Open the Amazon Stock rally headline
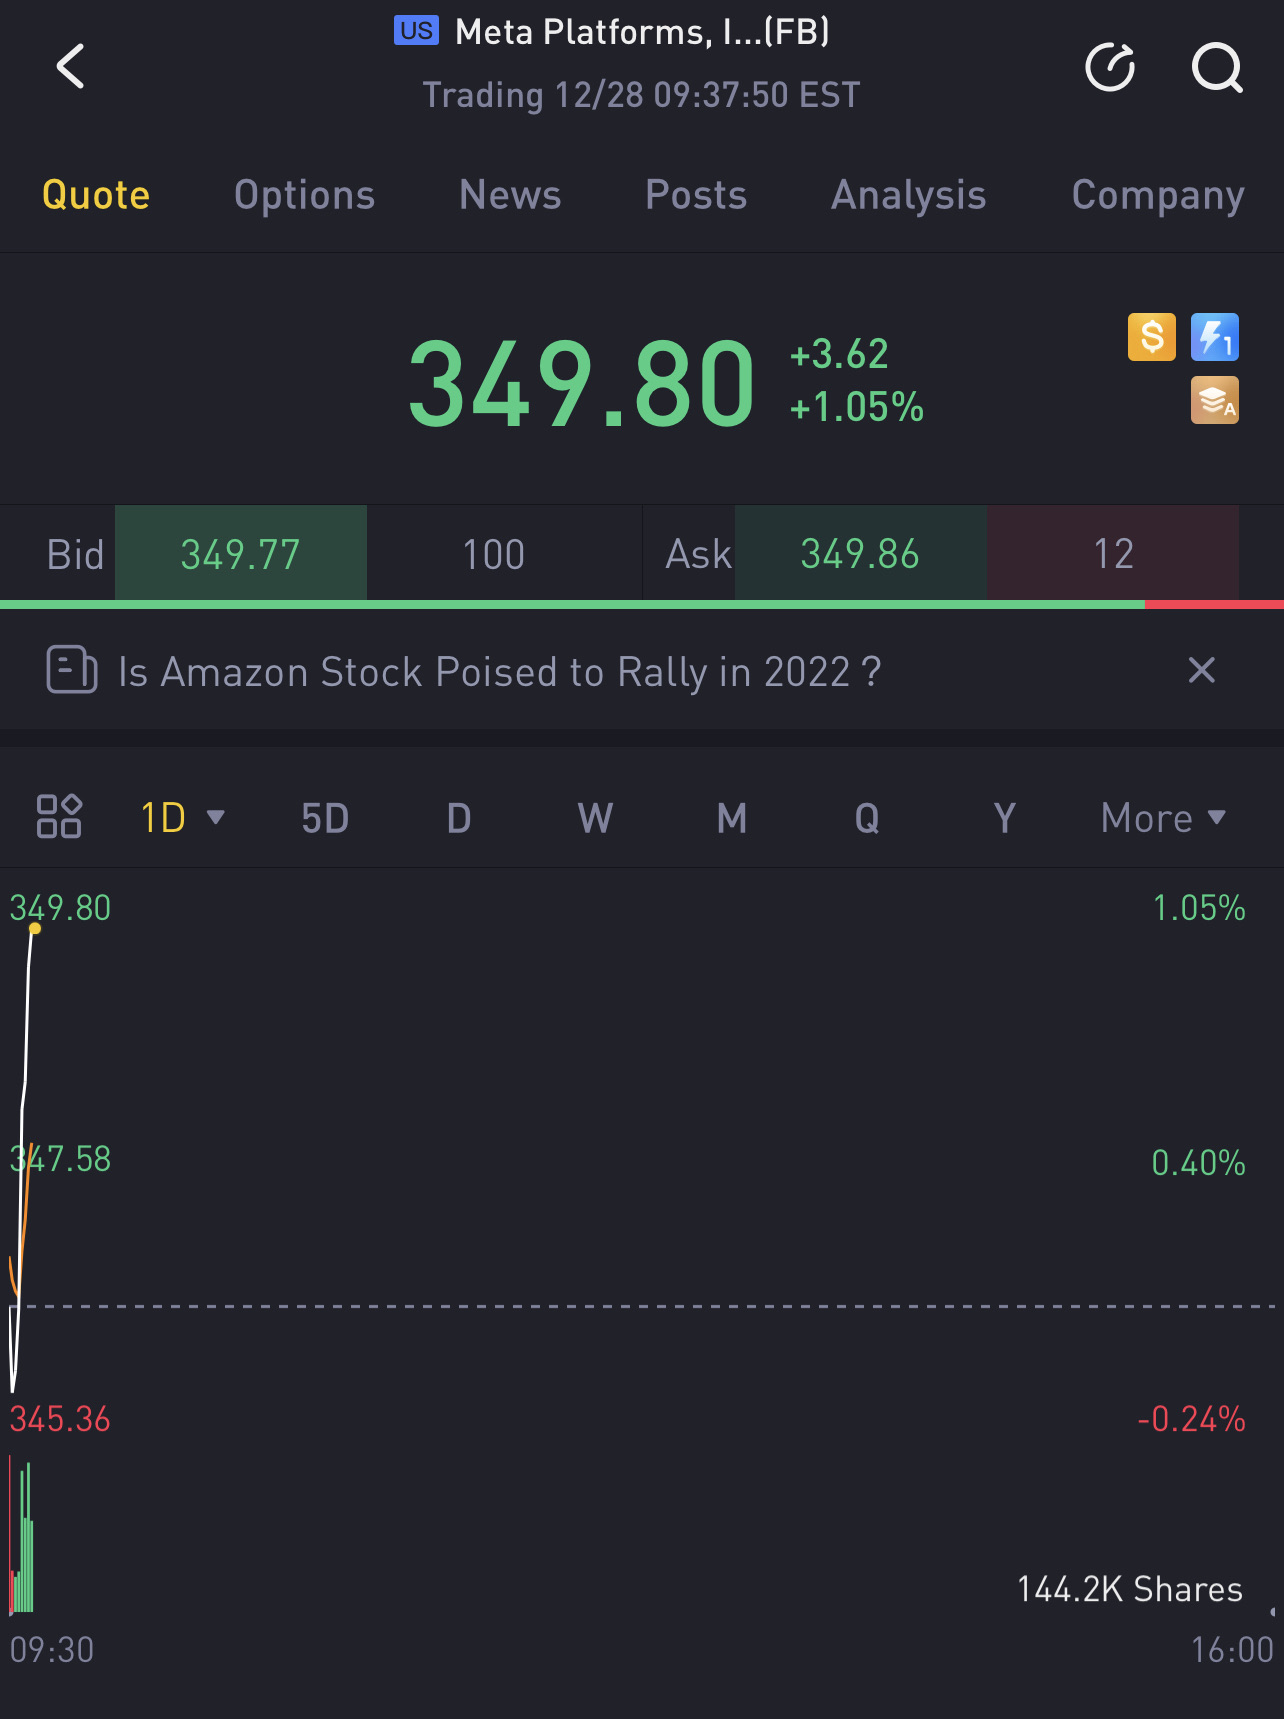 [x=500, y=672]
